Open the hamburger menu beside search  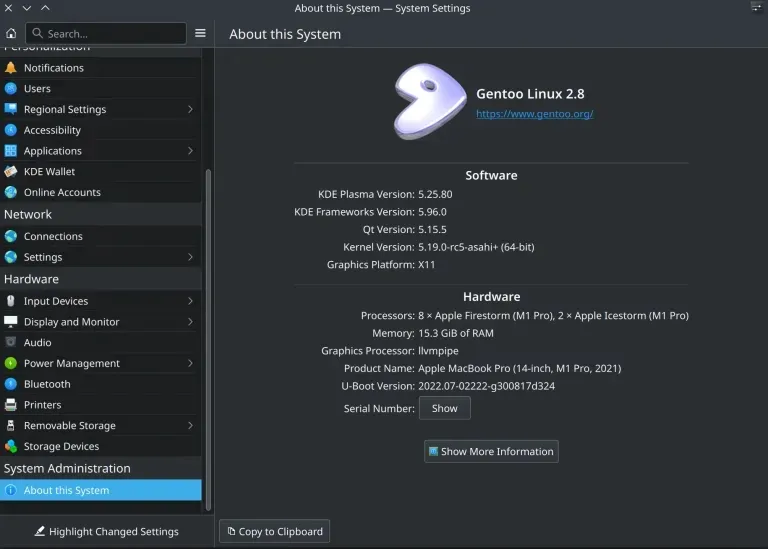pos(200,33)
